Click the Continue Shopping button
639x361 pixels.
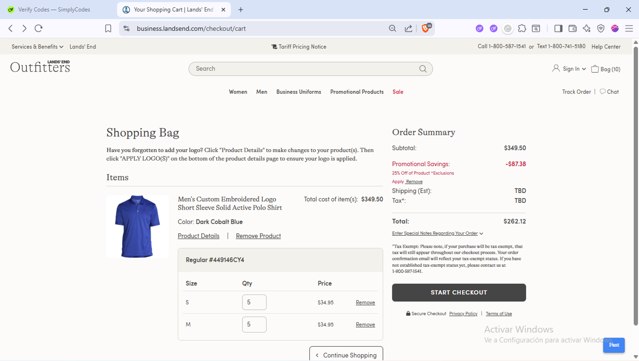(346, 355)
